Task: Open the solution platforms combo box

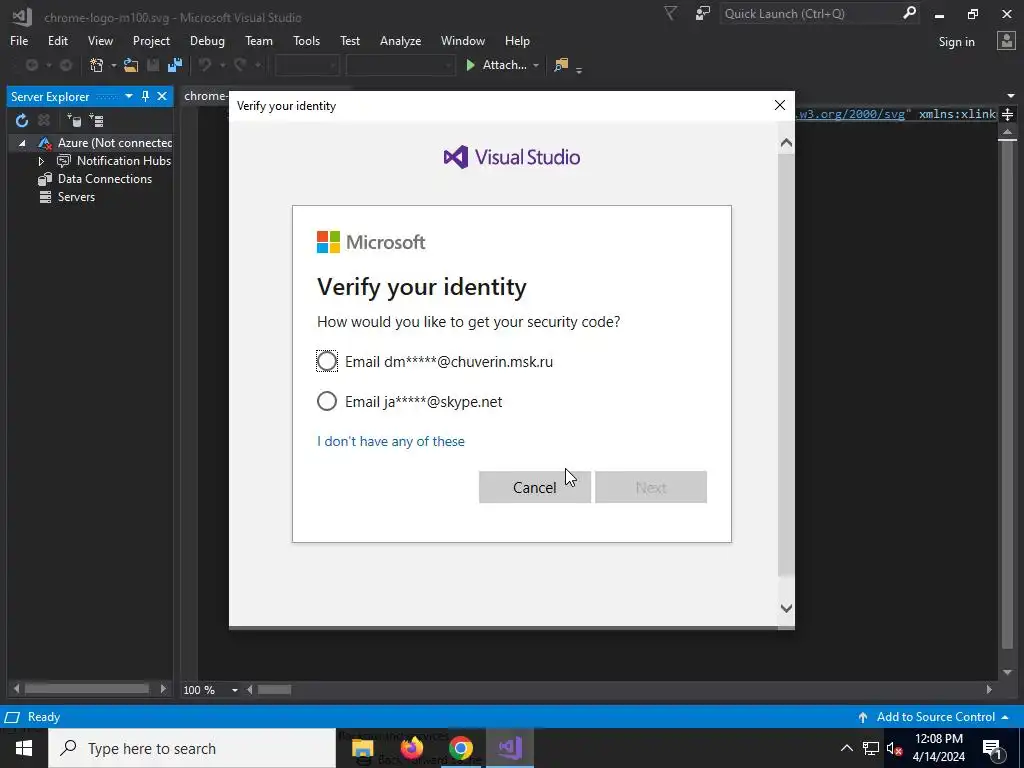Action: pyautogui.click(x=400, y=65)
